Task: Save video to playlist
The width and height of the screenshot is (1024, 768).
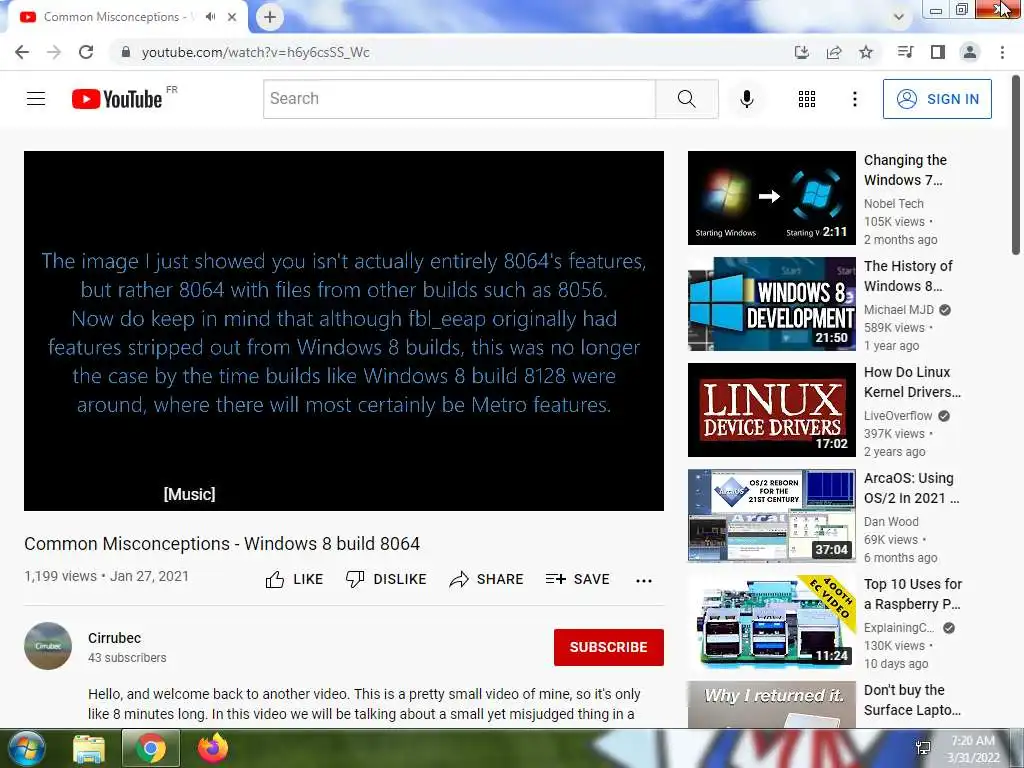Action: coord(577,579)
